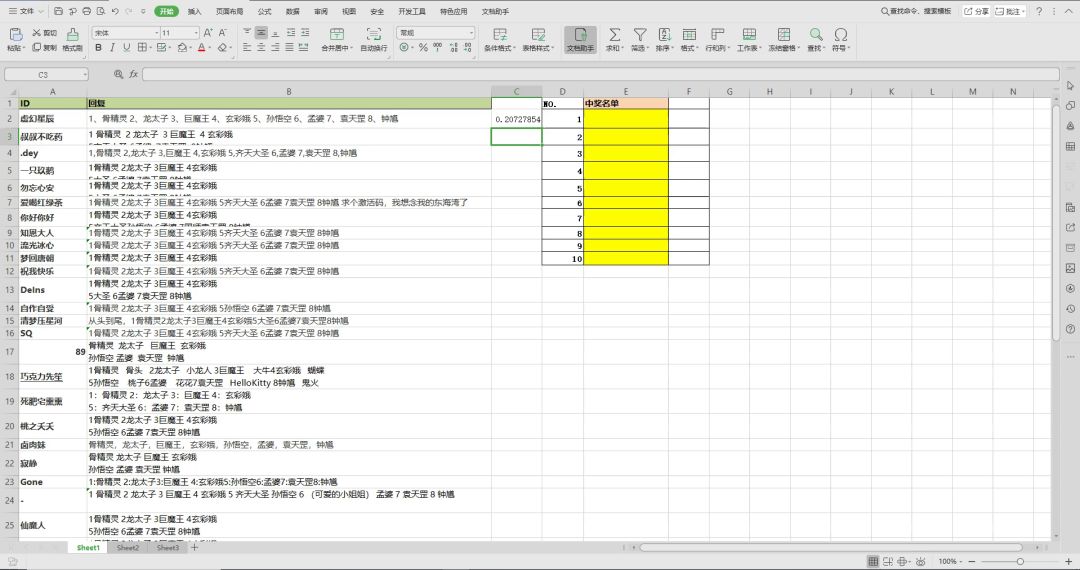1080x570 pixels.
Task: Toggle italic formatting with I
Action: pos(112,48)
